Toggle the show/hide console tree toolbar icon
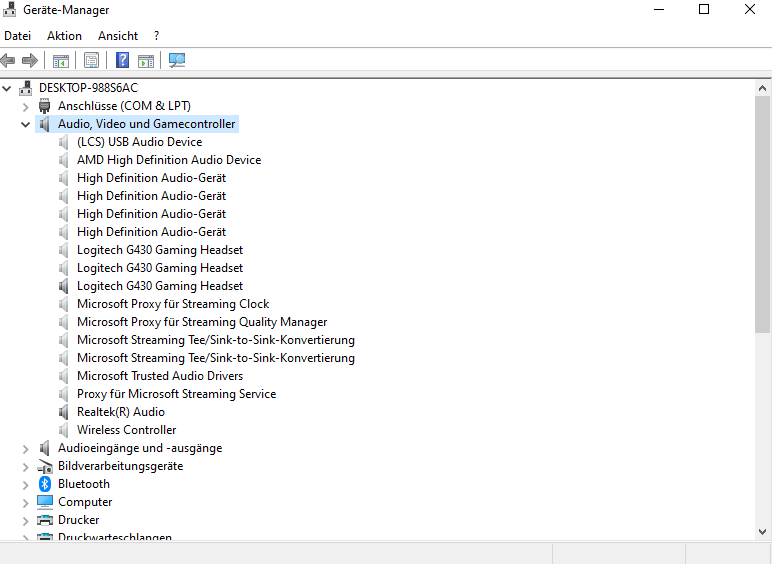This screenshot has width=772, height=564. point(61,61)
